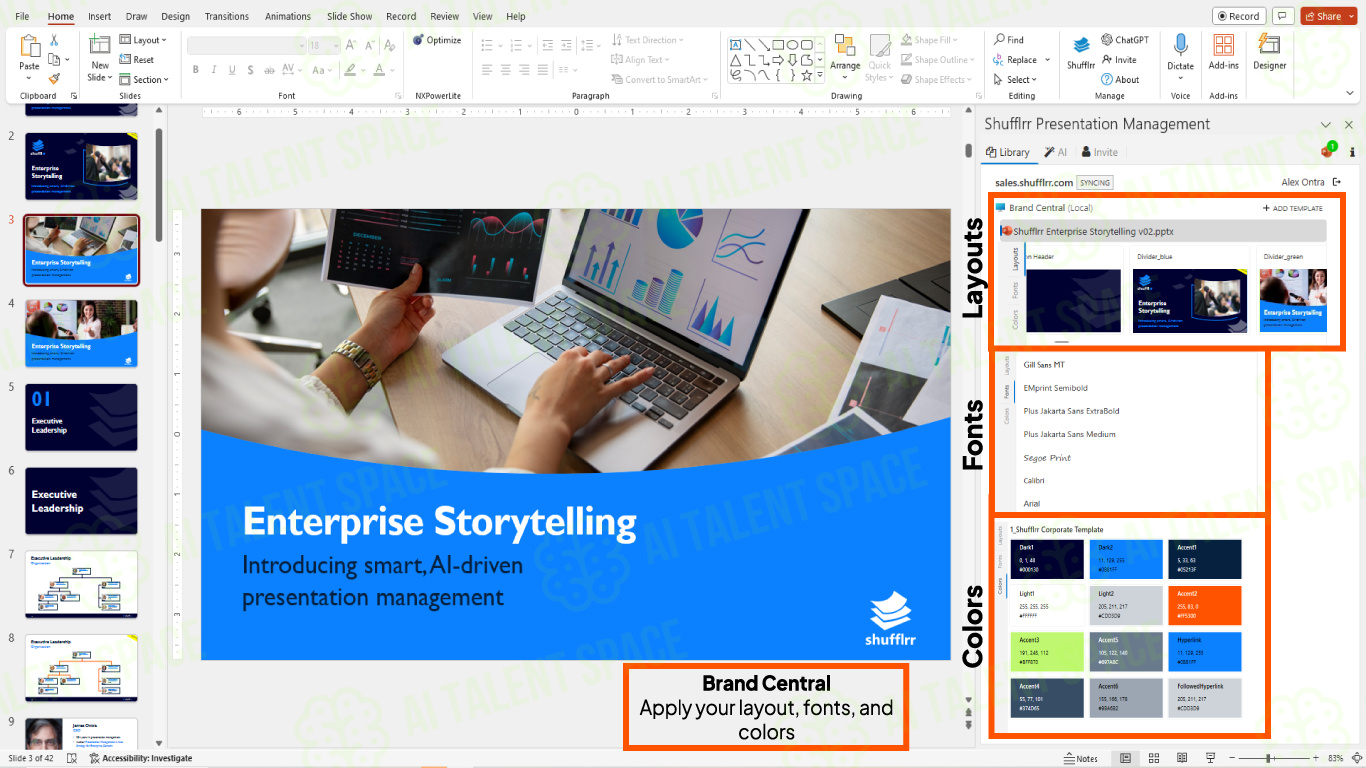The height and width of the screenshot is (768, 1366).
Task: Activate the Format Painter brush
Action: [x=54, y=78]
